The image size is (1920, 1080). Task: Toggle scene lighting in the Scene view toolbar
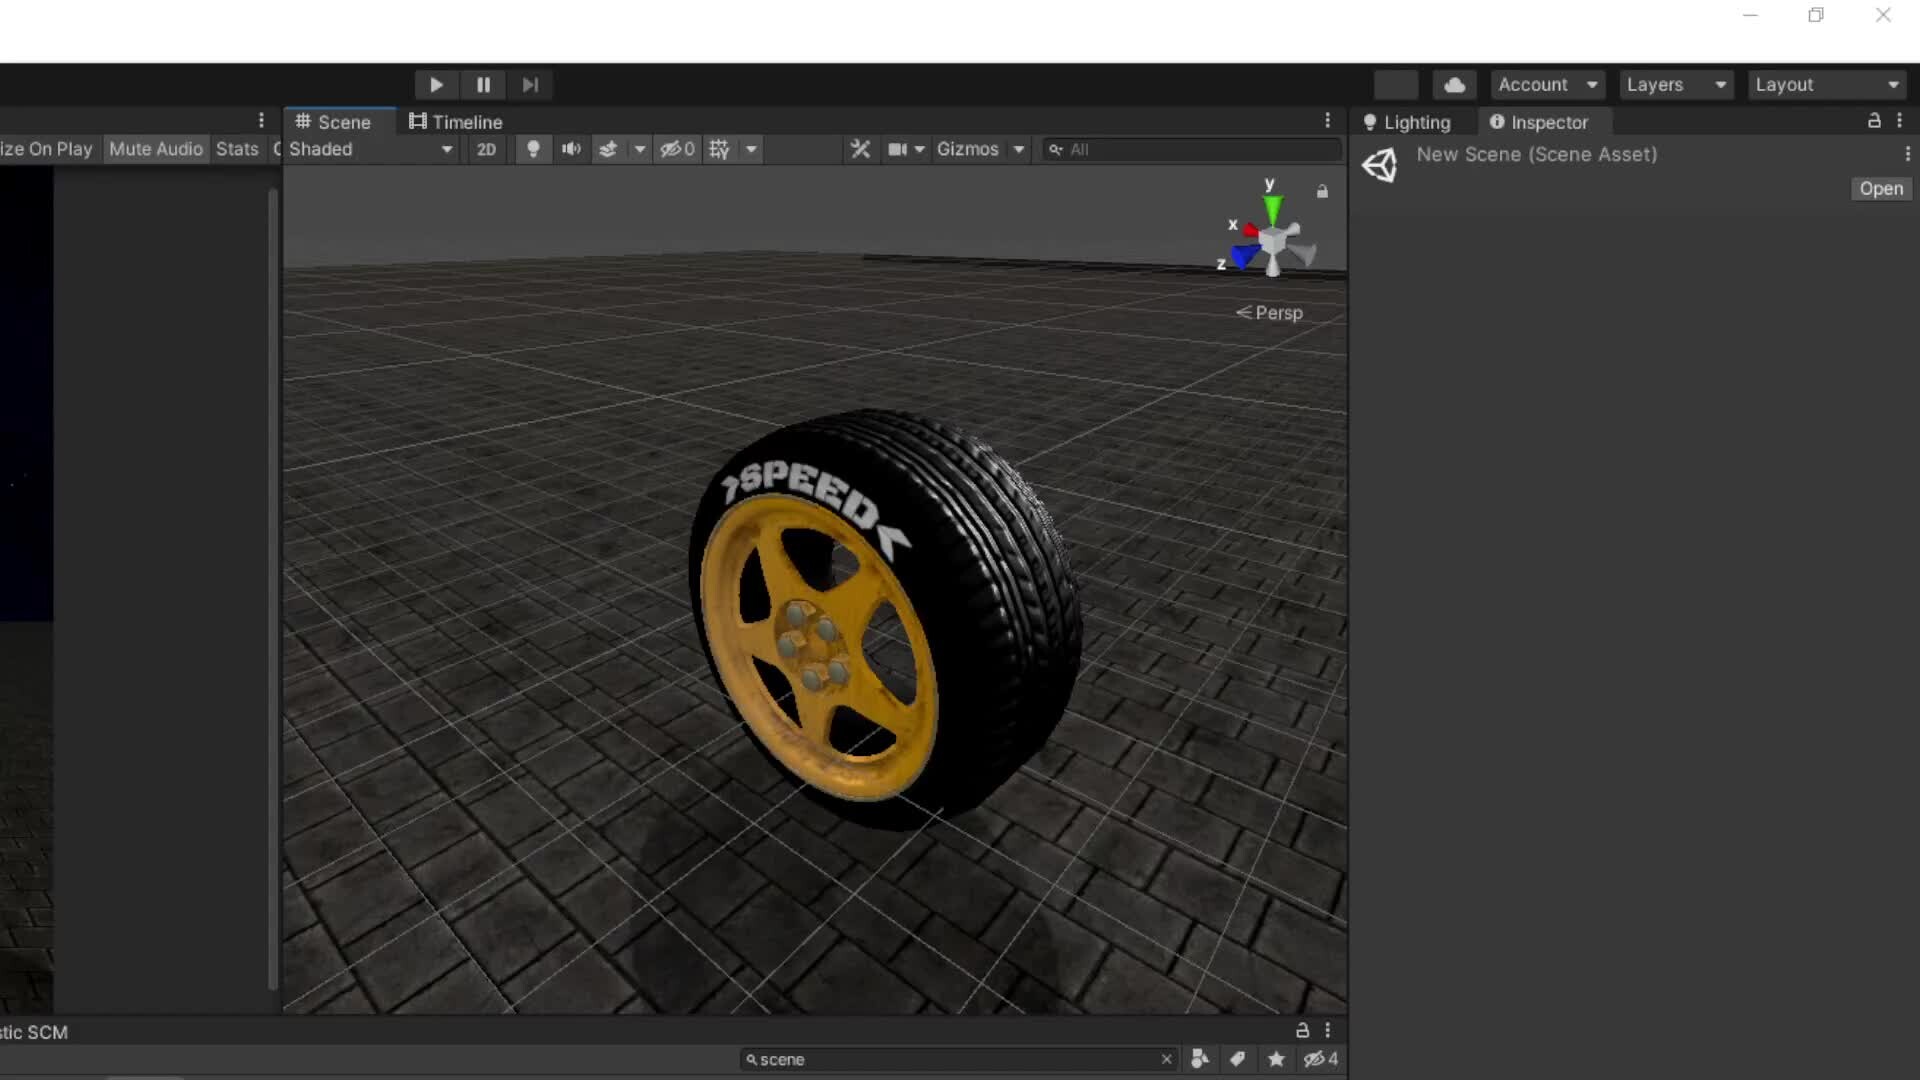(x=533, y=149)
